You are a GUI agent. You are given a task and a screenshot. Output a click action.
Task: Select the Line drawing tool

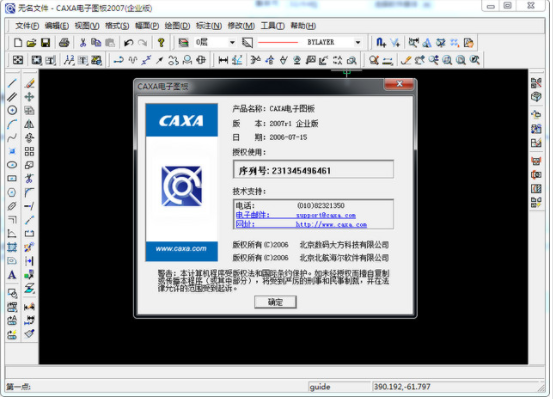pyautogui.click(x=12, y=83)
